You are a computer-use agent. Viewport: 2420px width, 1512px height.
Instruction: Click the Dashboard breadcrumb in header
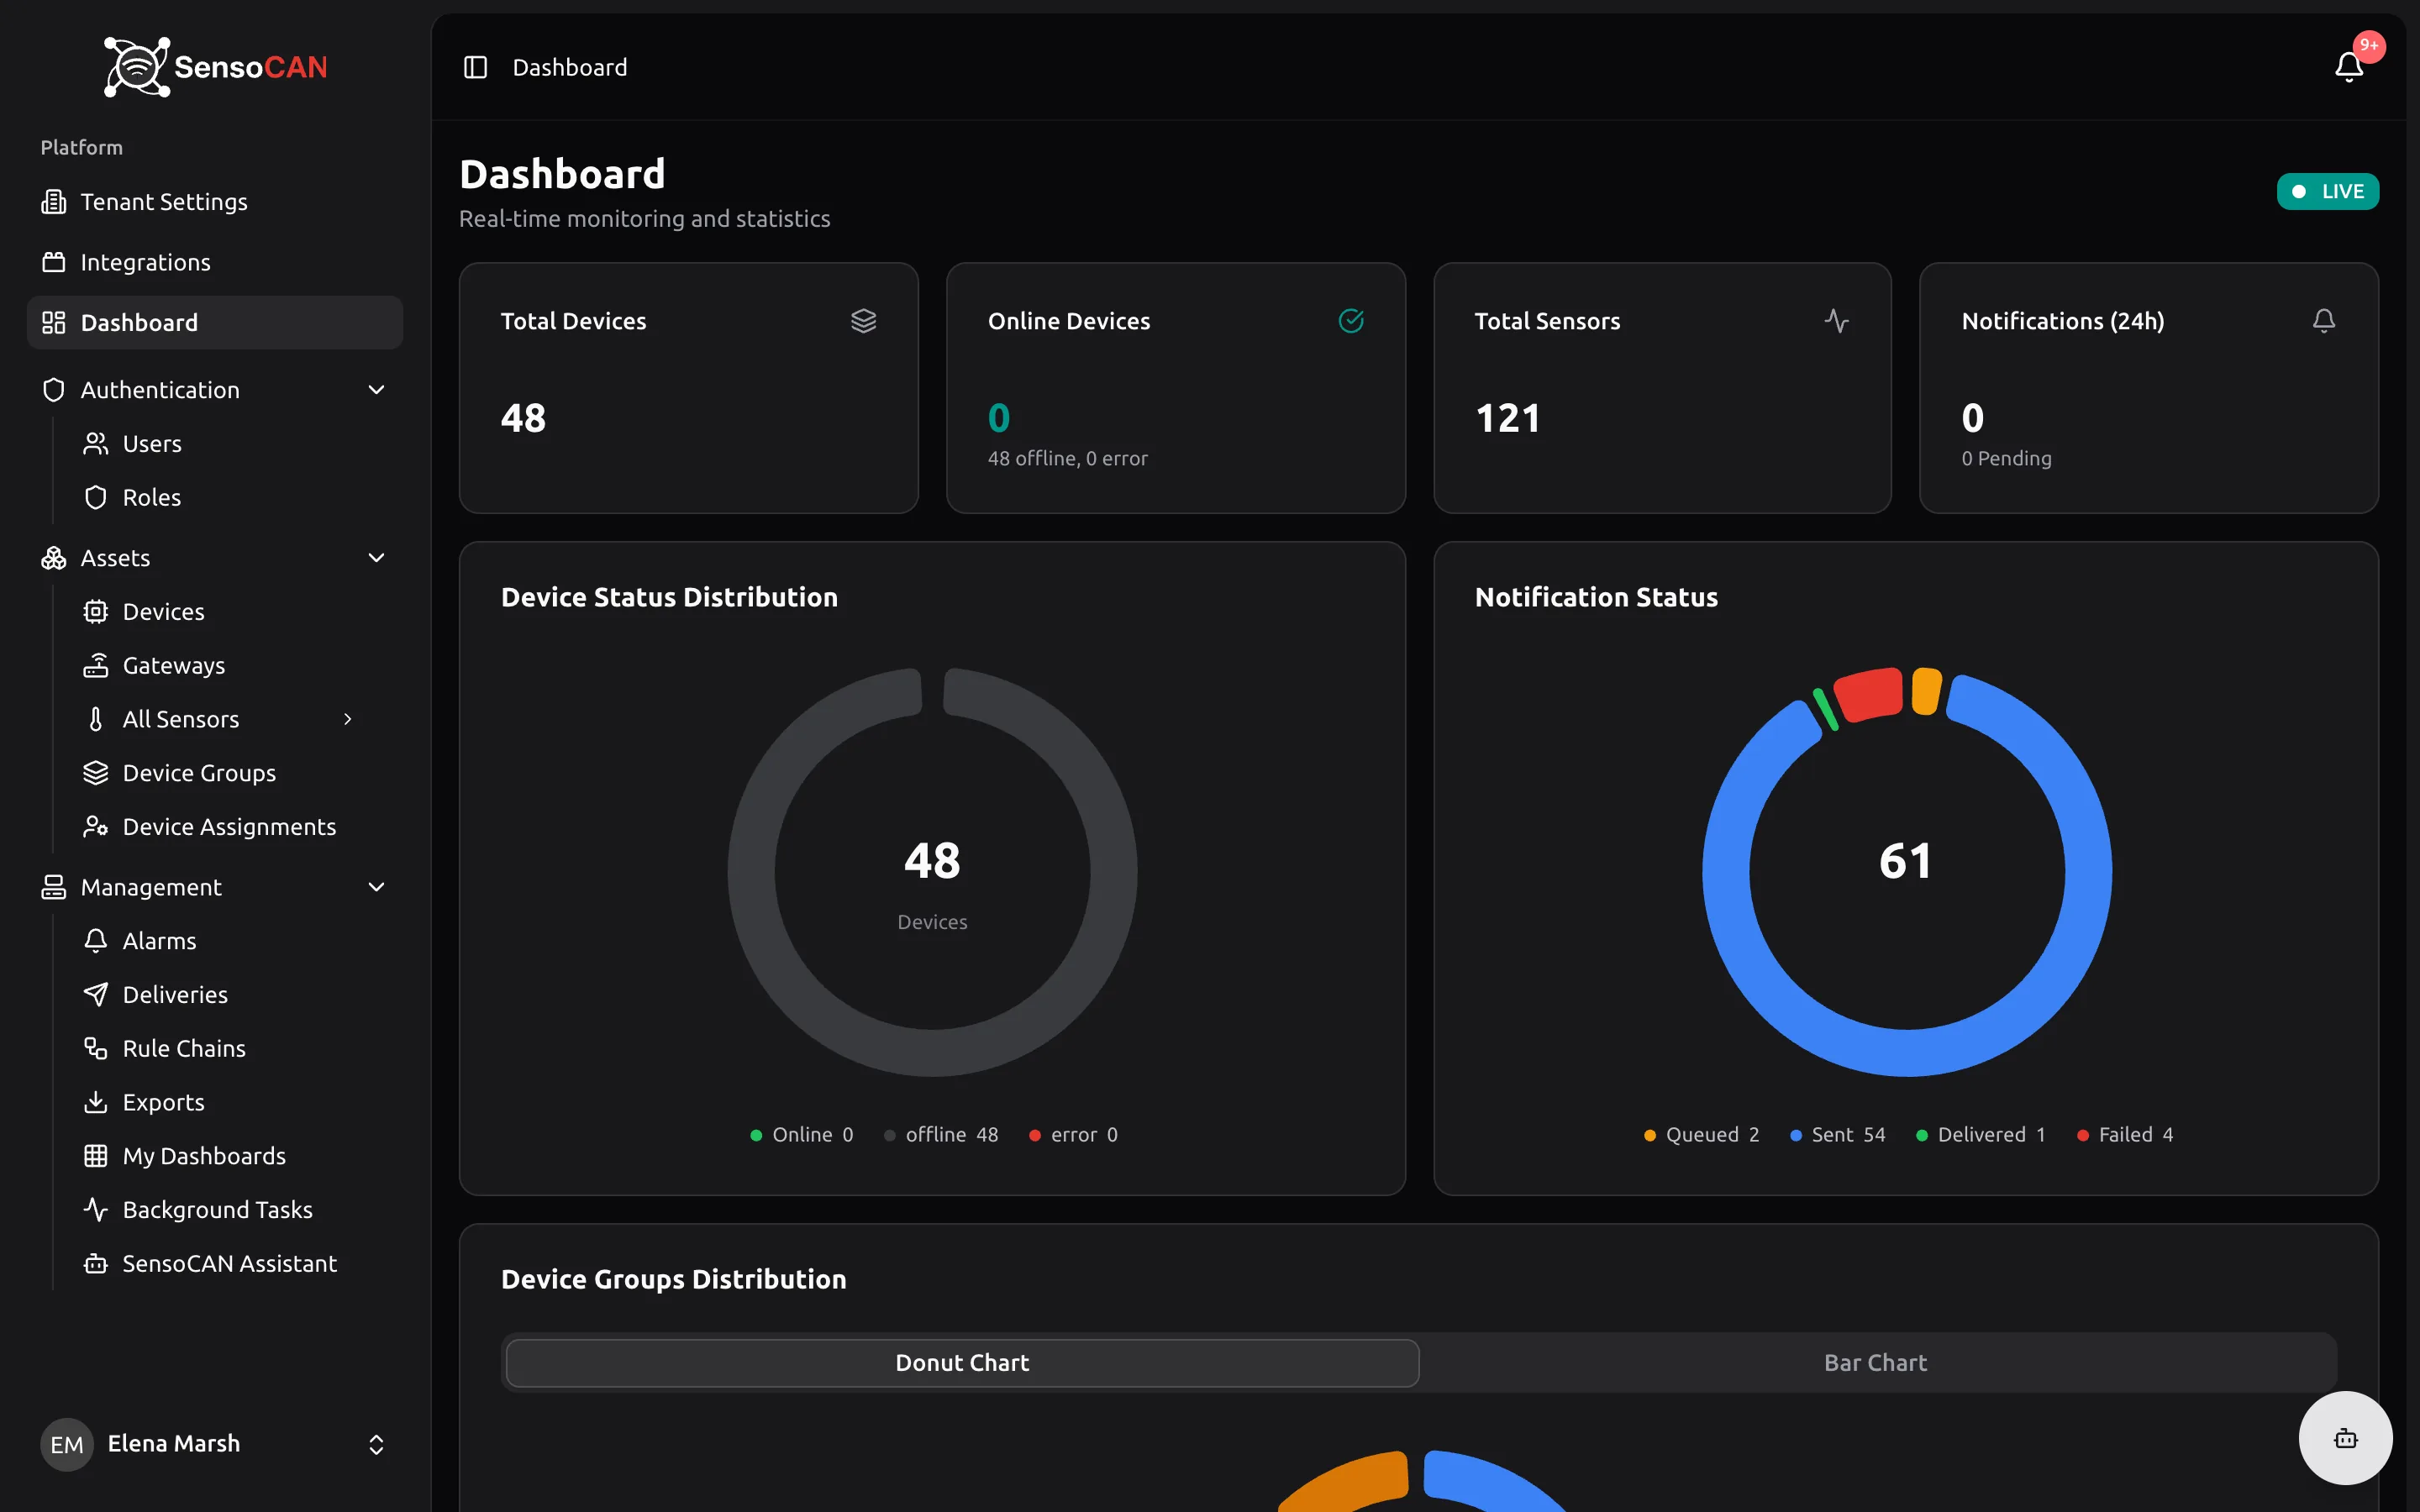[x=570, y=67]
